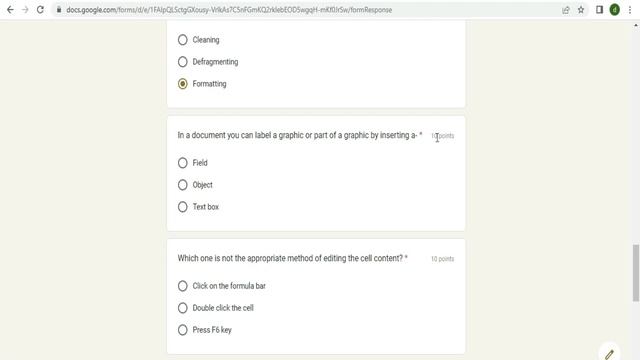Choose Press F6 key option
This screenshot has height=360, width=640.
pyautogui.click(x=182, y=330)
